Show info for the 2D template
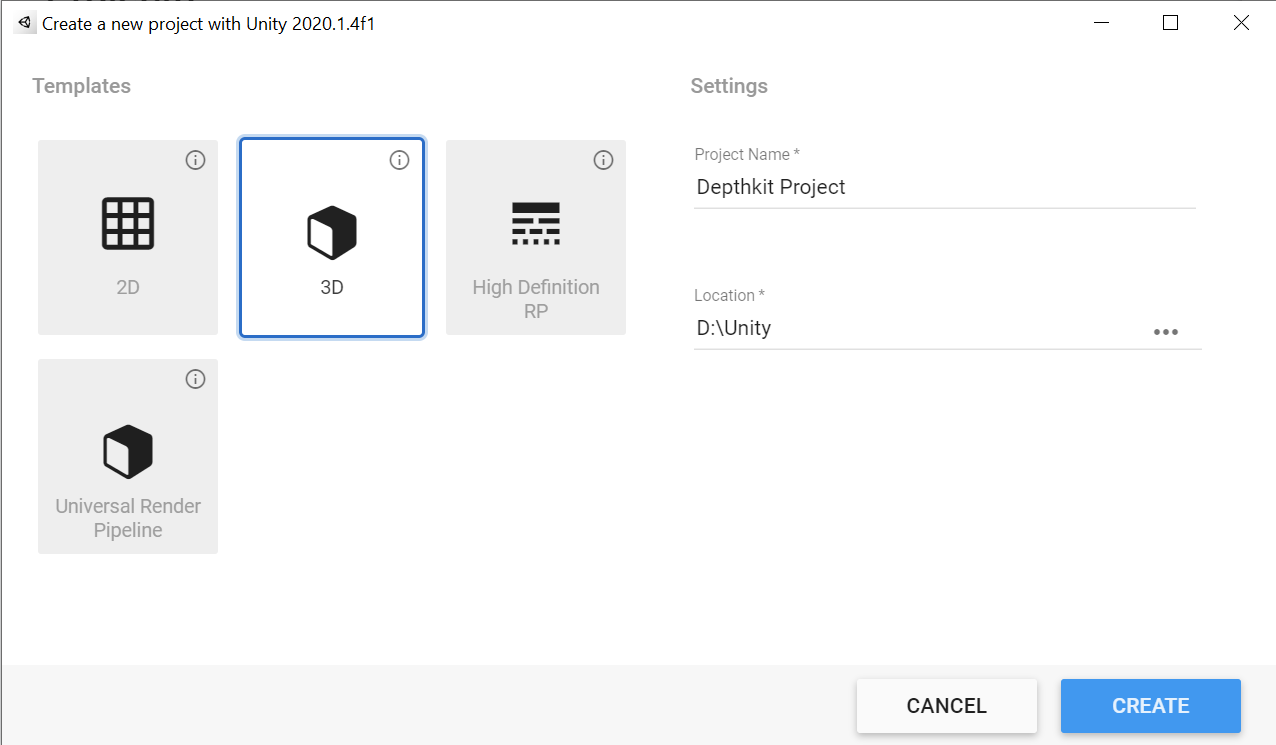The height and width of the screenshot is (745, 1276). [196, 160]
